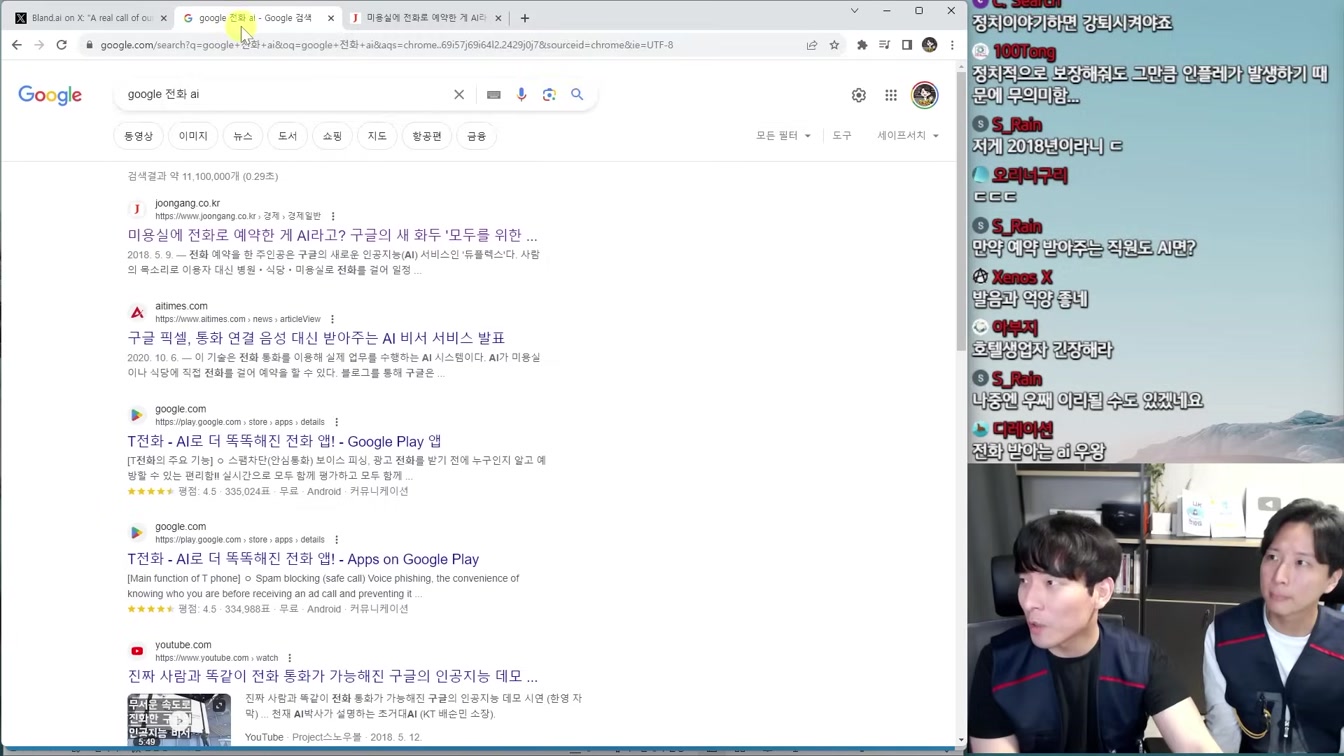1344x756 pixels.
Task: Play the YouTube video thumbnail
Action: 179,720
